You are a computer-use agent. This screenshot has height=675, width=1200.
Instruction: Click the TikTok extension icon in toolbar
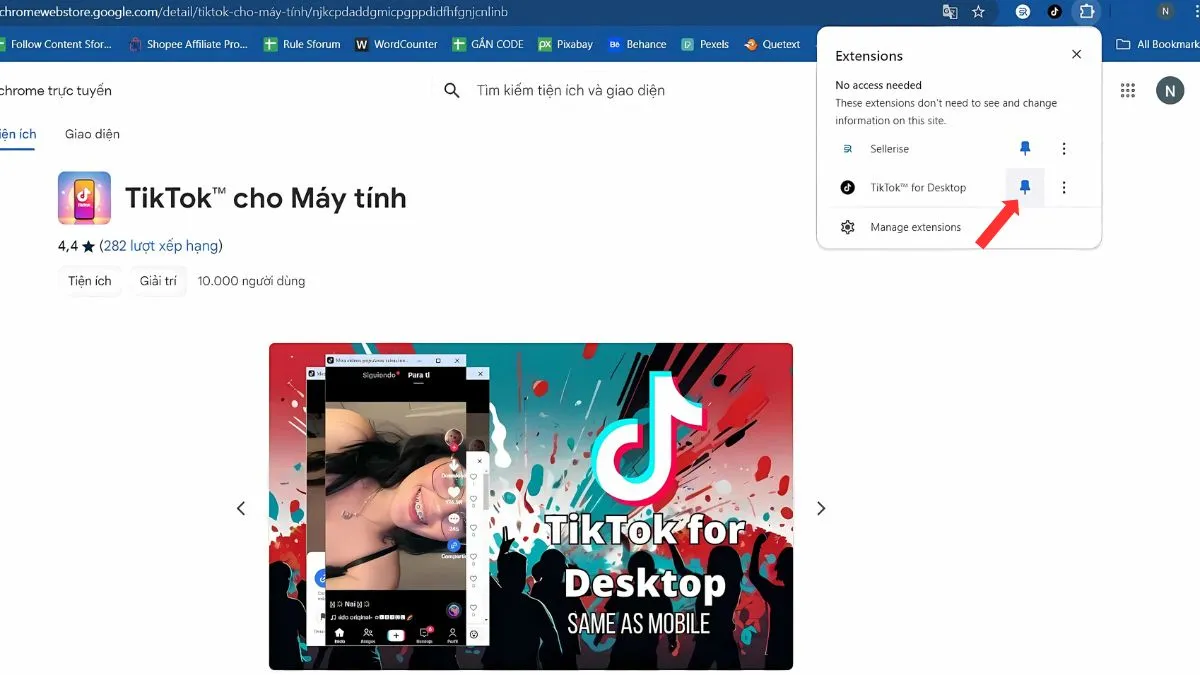click(1053, 13)
